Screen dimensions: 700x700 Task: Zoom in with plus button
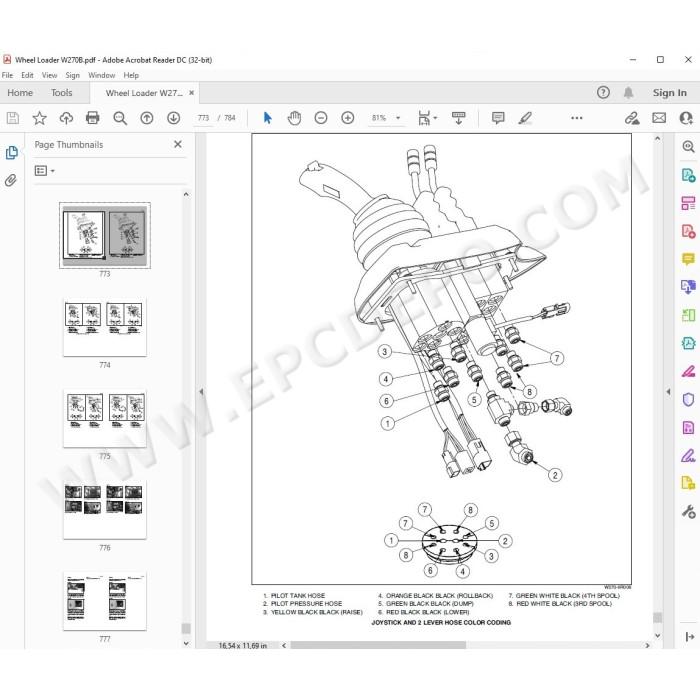click(x=347, y=118)
